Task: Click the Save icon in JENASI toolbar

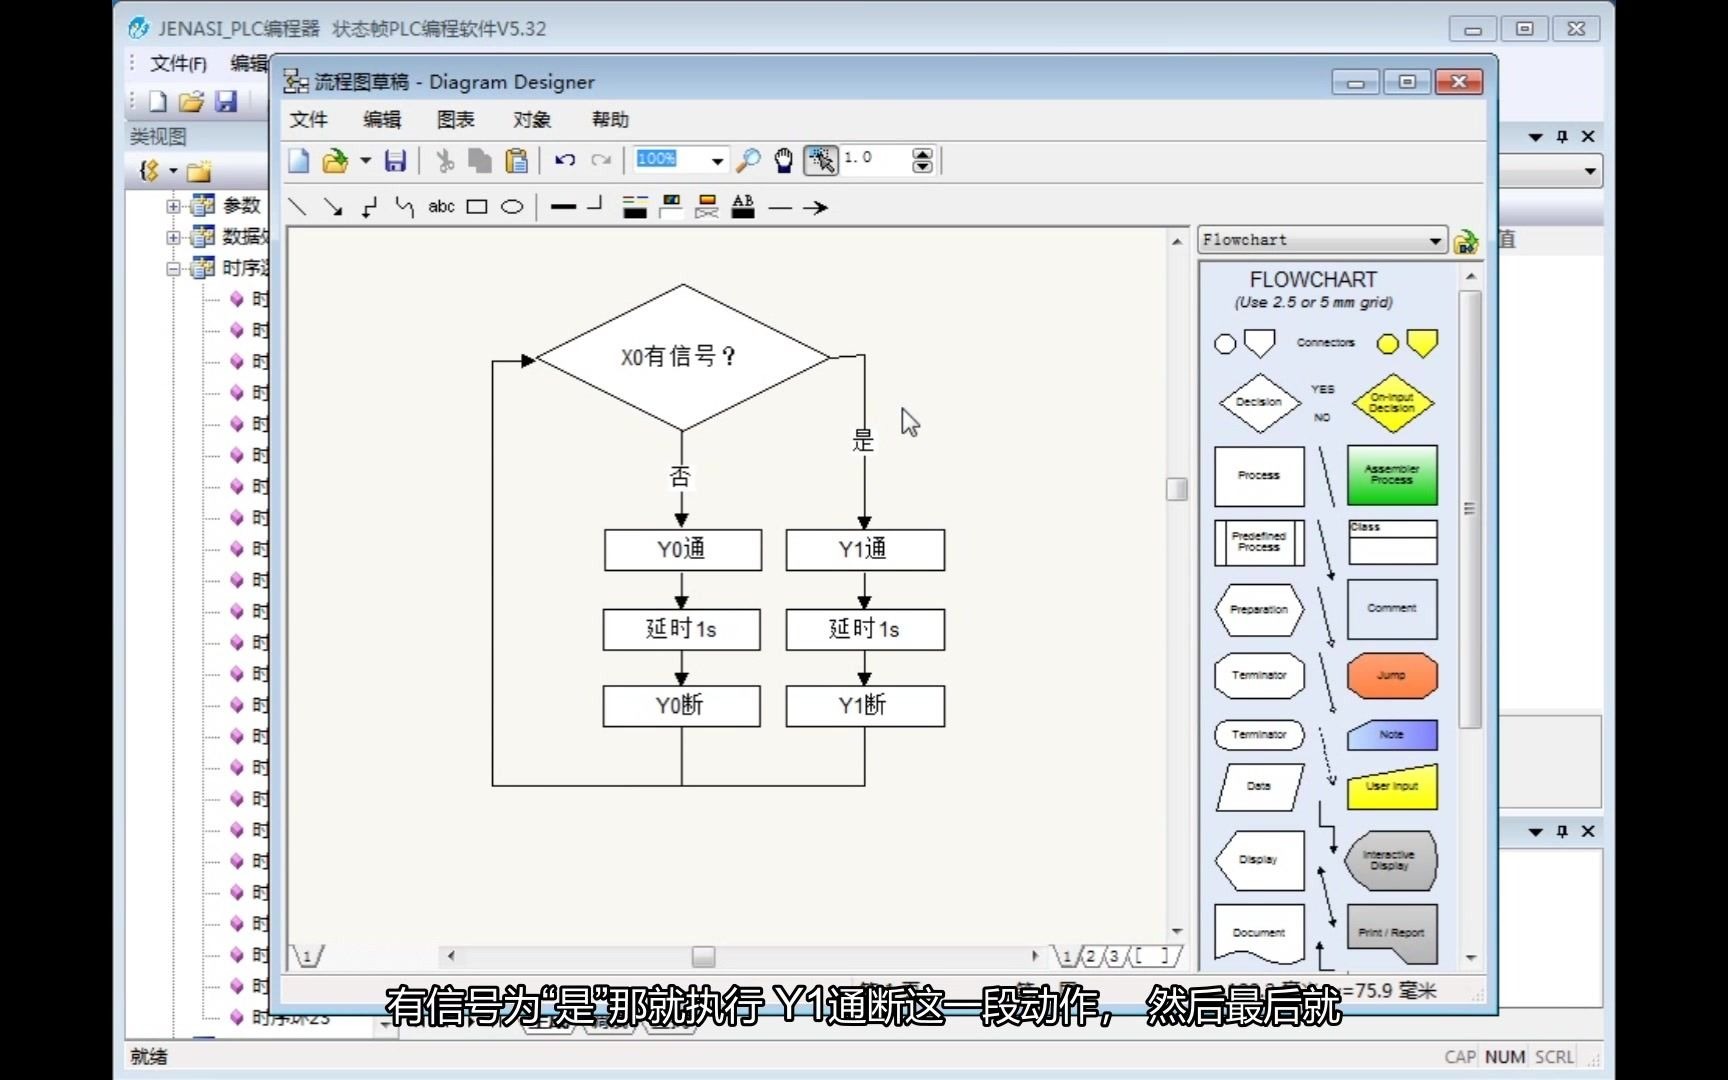Action: coord(226,101)
